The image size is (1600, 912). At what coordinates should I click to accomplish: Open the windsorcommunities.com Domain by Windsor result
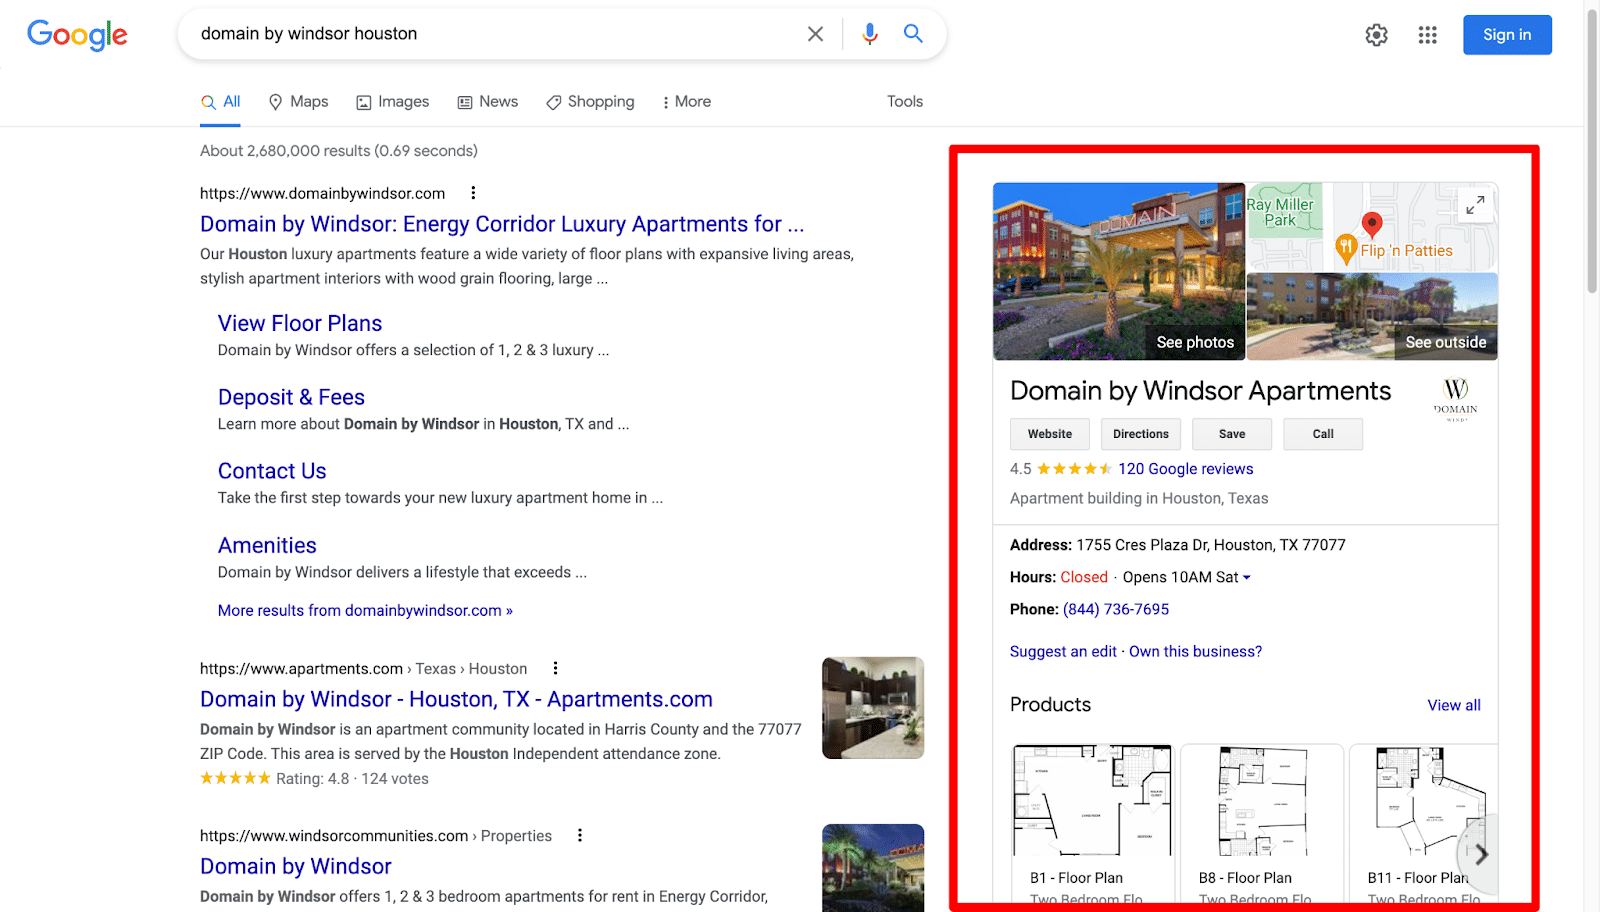(x=296, y=866)
